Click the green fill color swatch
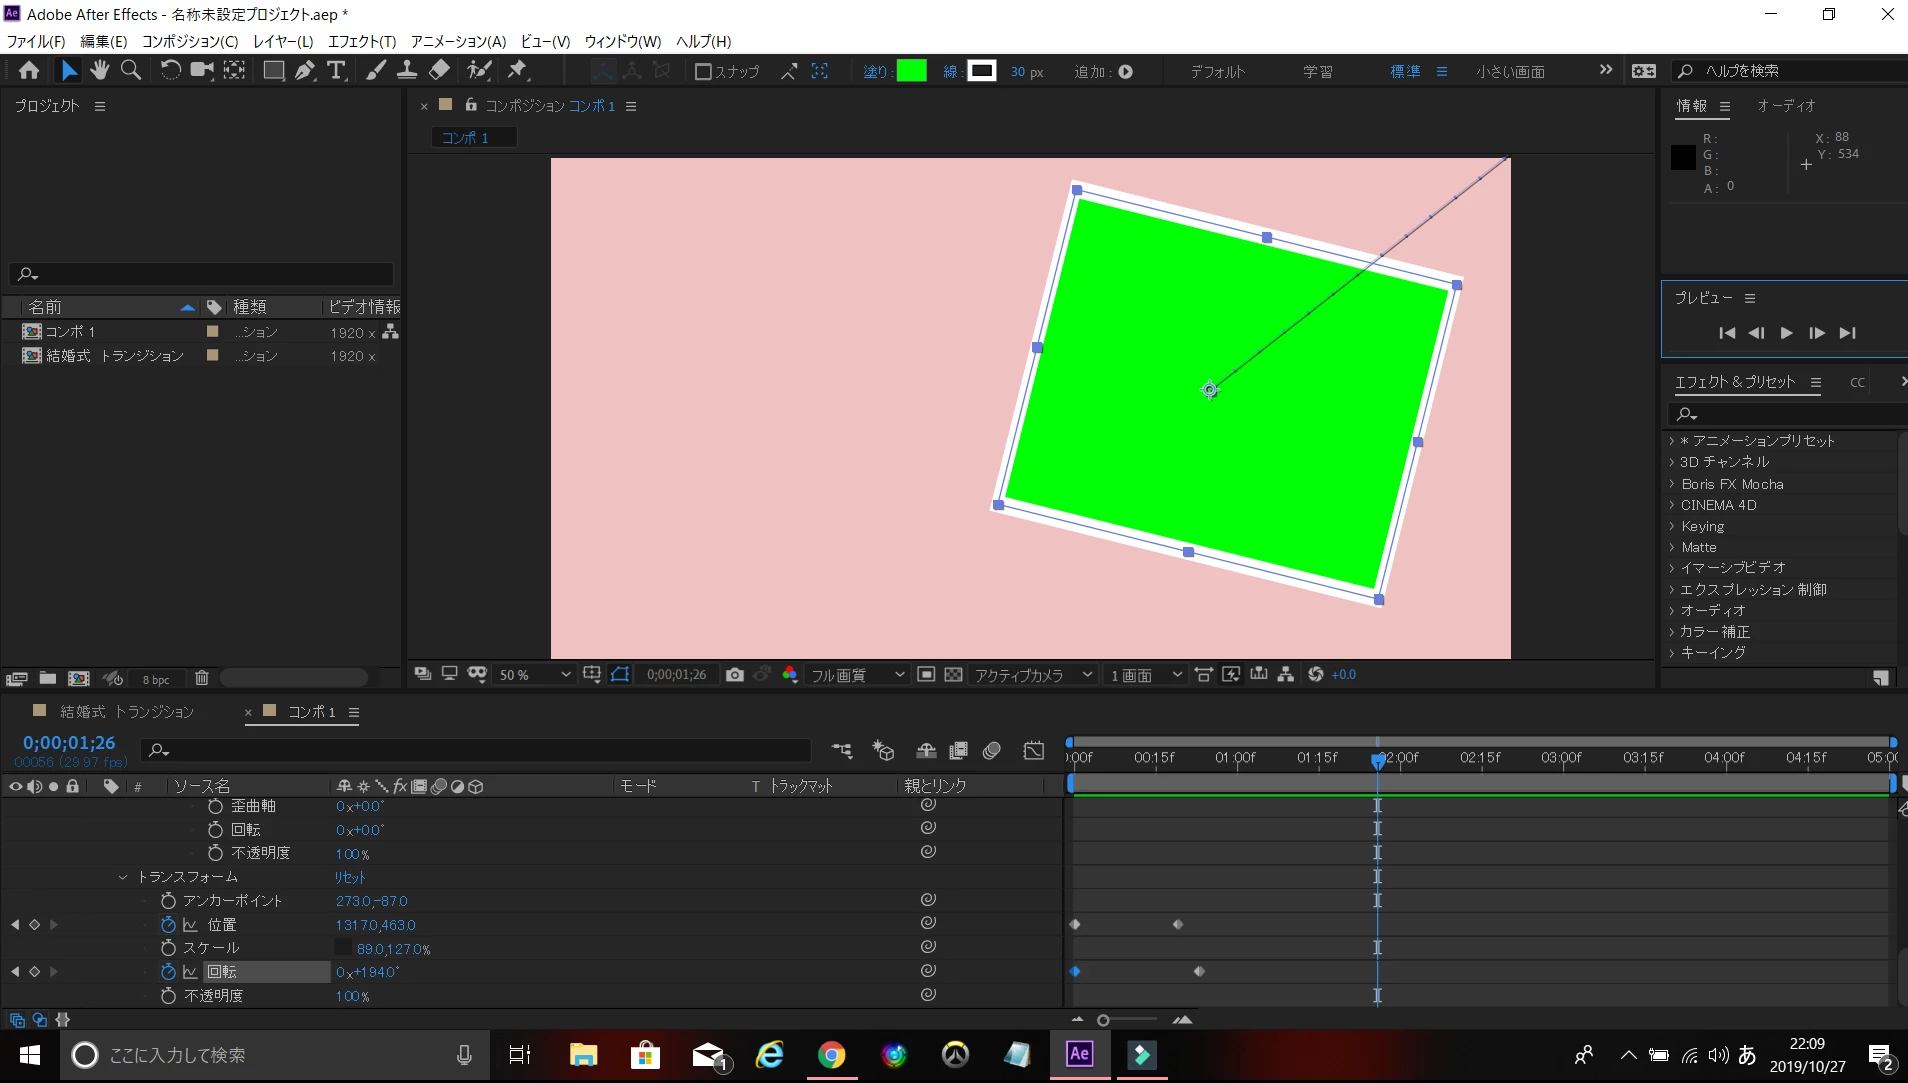 coord(911,71)
